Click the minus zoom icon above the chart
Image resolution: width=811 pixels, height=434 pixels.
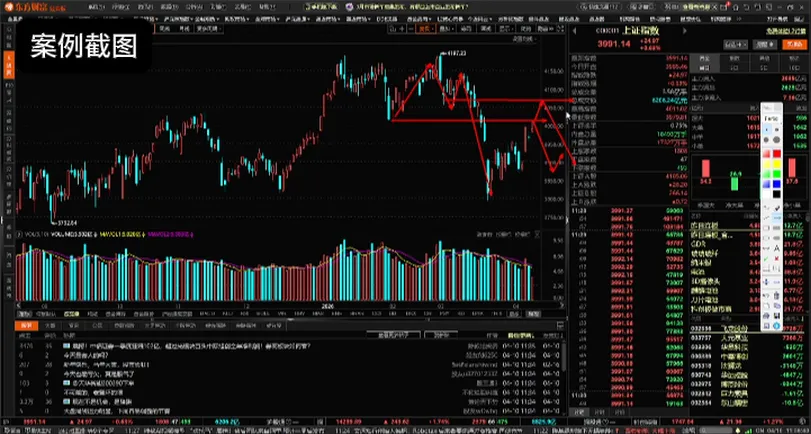pos(411,29)
